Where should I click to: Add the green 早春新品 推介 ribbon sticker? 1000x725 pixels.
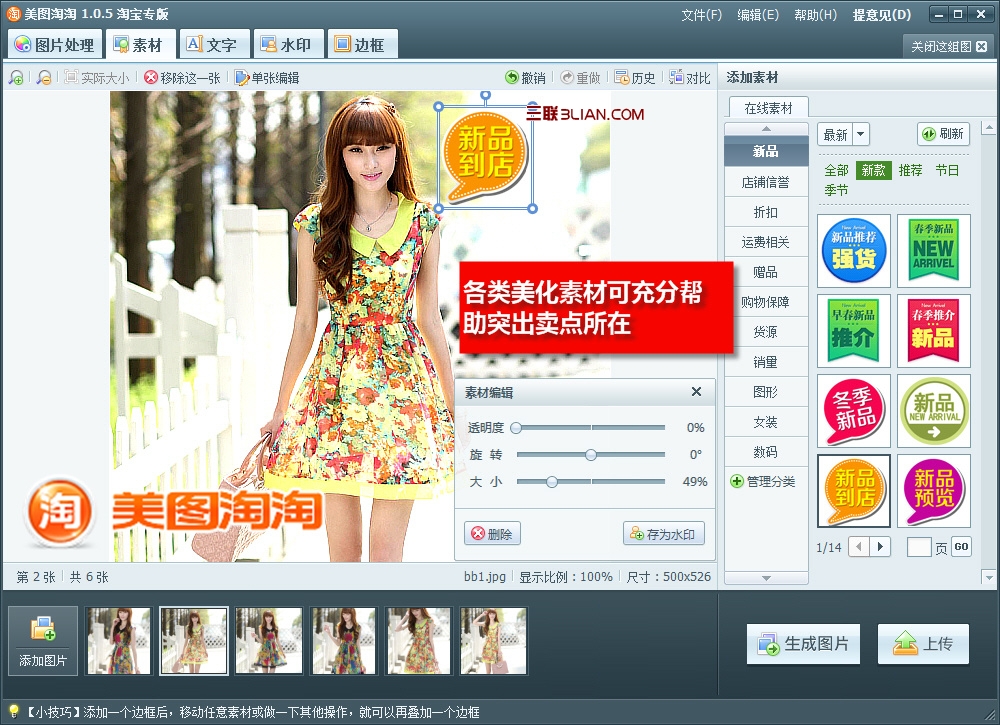pos(854,331)
